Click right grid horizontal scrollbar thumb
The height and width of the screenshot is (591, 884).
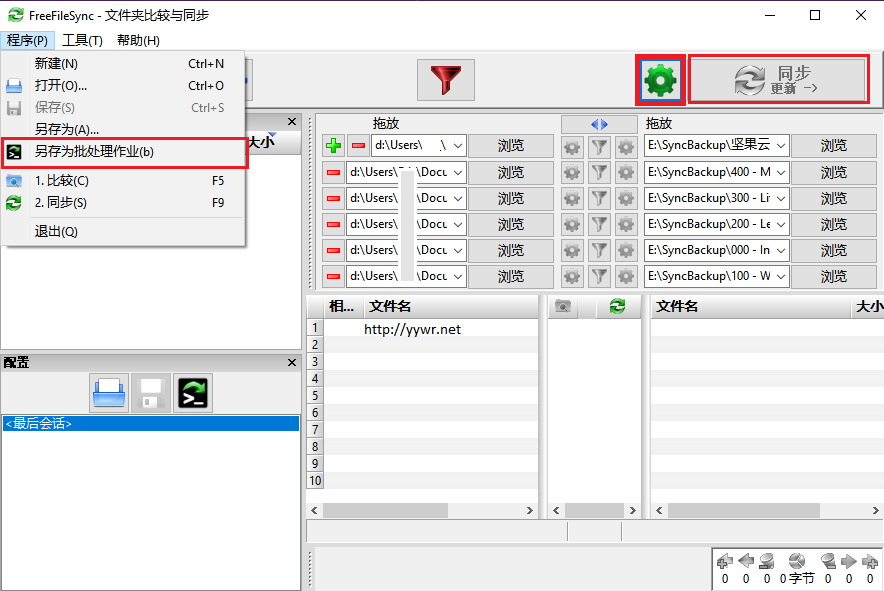click(744, 510)
